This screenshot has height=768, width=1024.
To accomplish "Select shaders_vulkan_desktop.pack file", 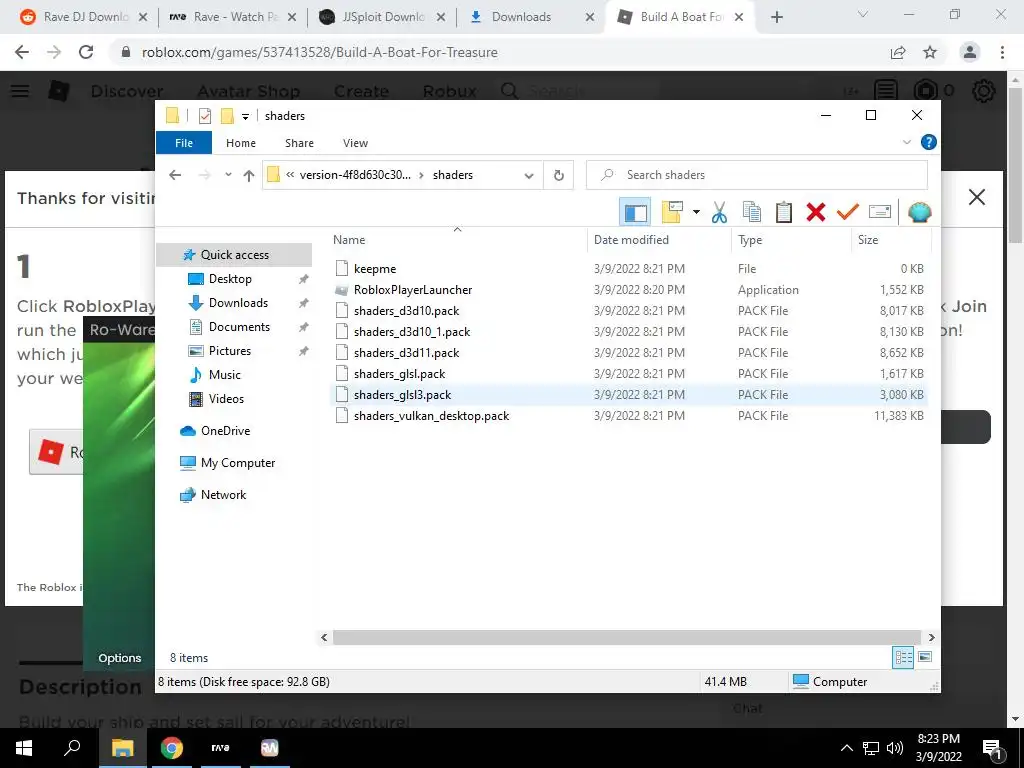I will coord(431,415).
